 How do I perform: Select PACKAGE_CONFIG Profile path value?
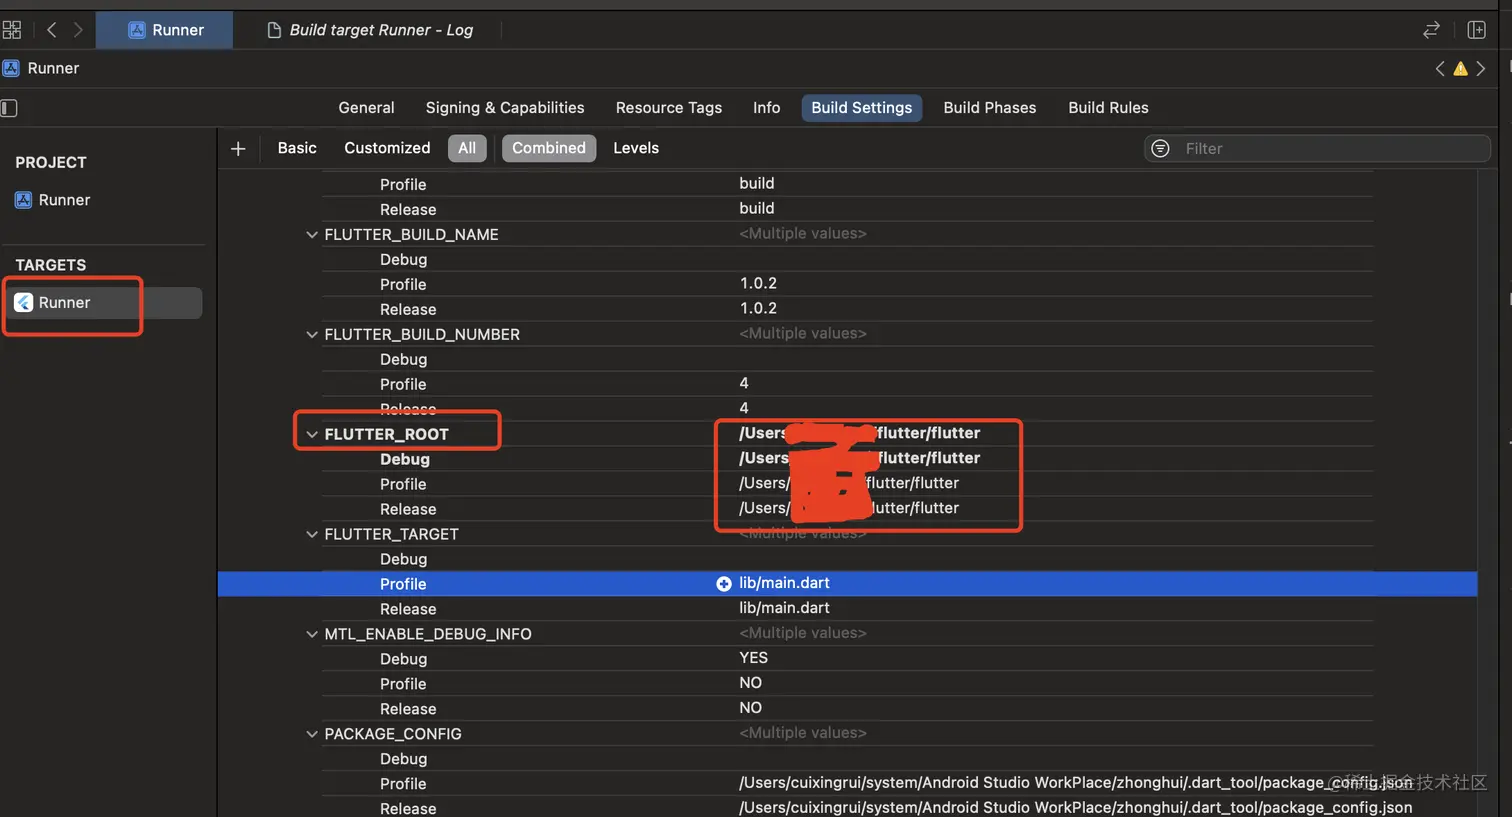(x=1075, y=783)
